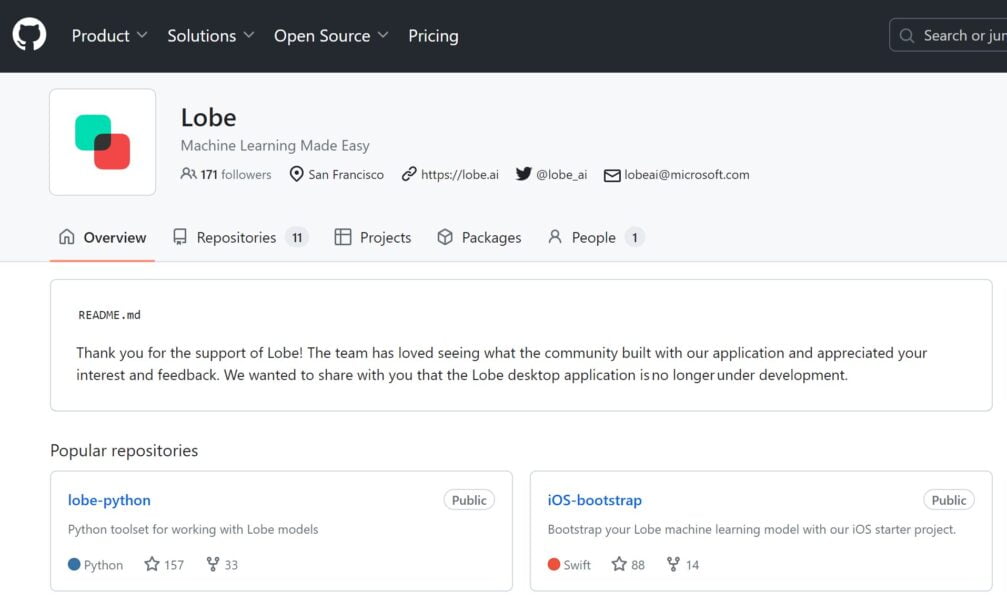Viewport: 1007px width, 600px height.
Task: Click the Public badge on iOS-bootstrap
Action: click(x=949, y=500)
